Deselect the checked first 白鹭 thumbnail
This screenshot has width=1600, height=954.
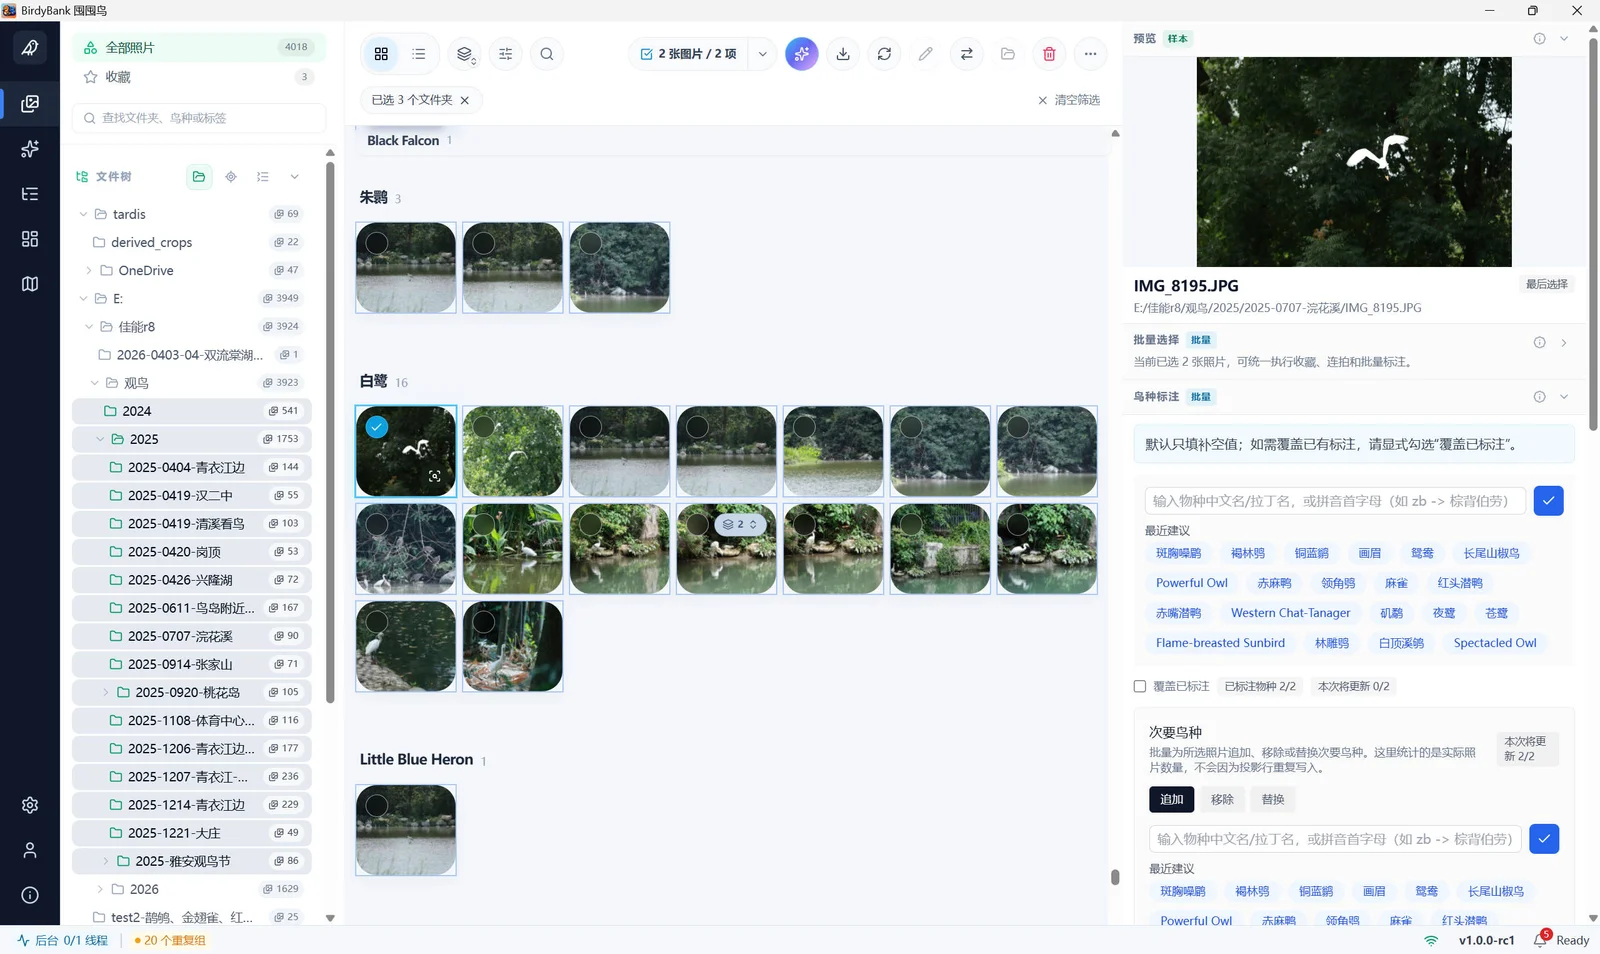pyautogui.click(x=377, y=427)
